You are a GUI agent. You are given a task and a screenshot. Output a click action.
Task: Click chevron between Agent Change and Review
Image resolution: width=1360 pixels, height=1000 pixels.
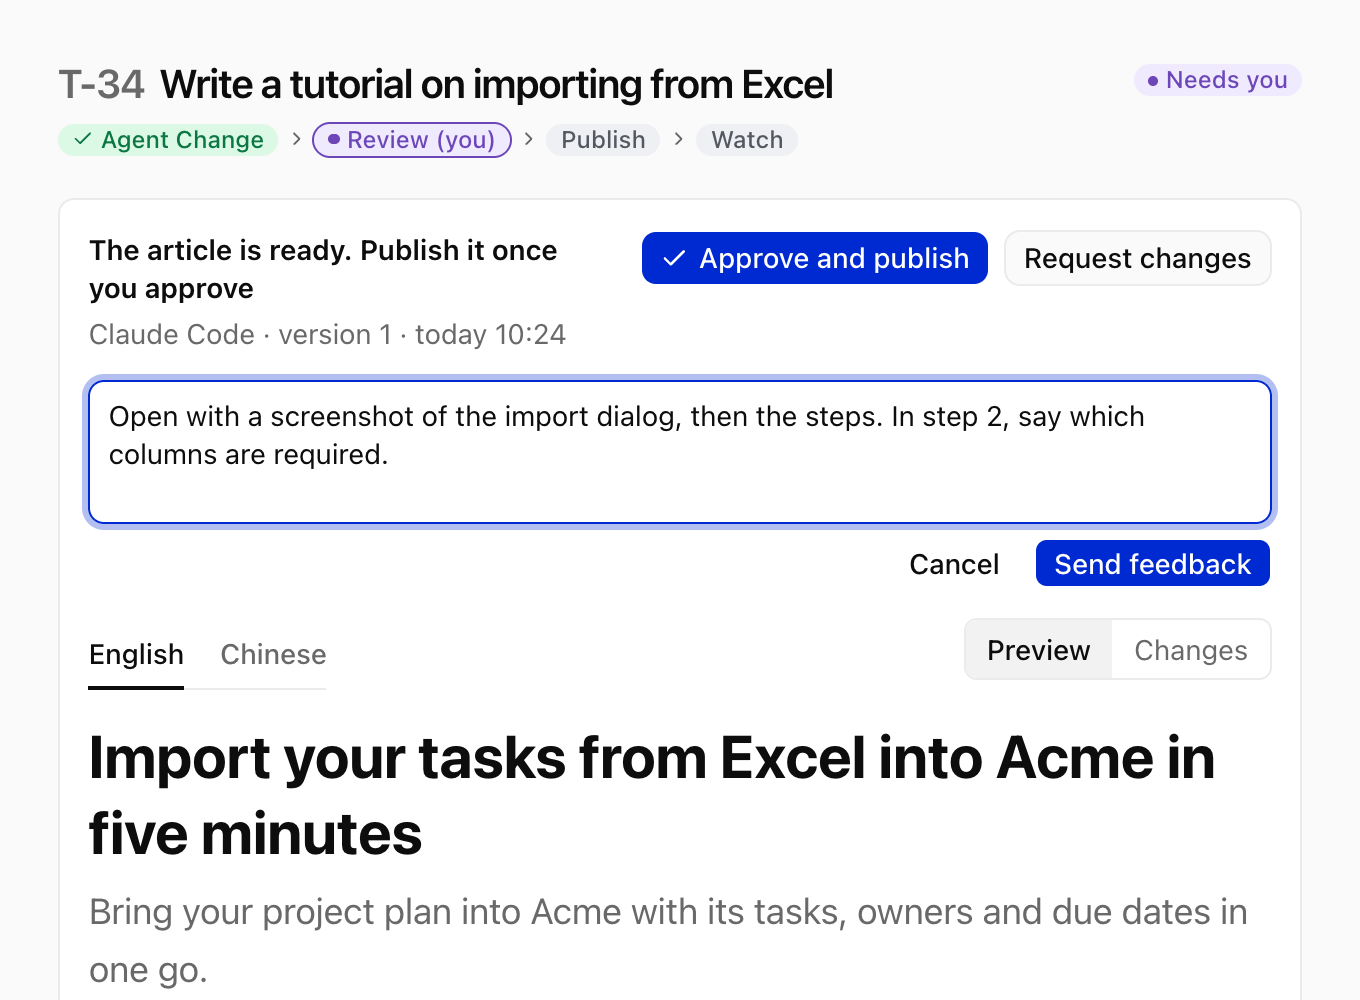296,139
